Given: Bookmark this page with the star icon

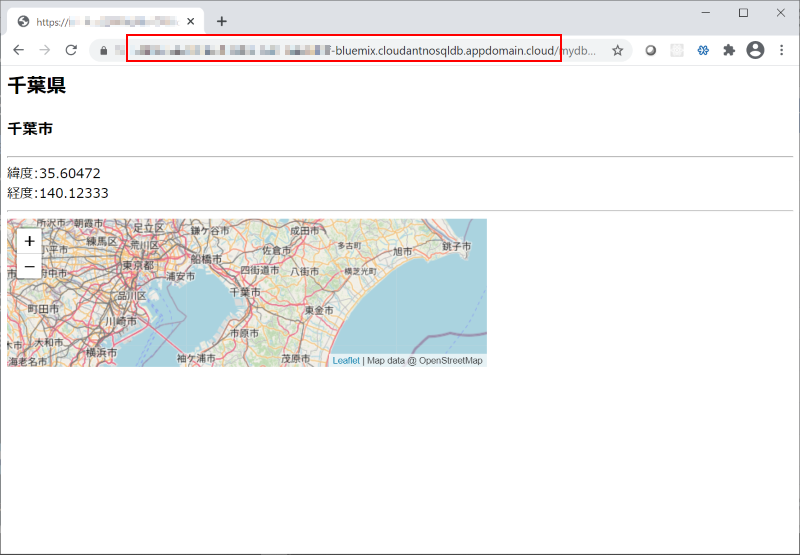Looking at the screenshot, I should point(617,51).
